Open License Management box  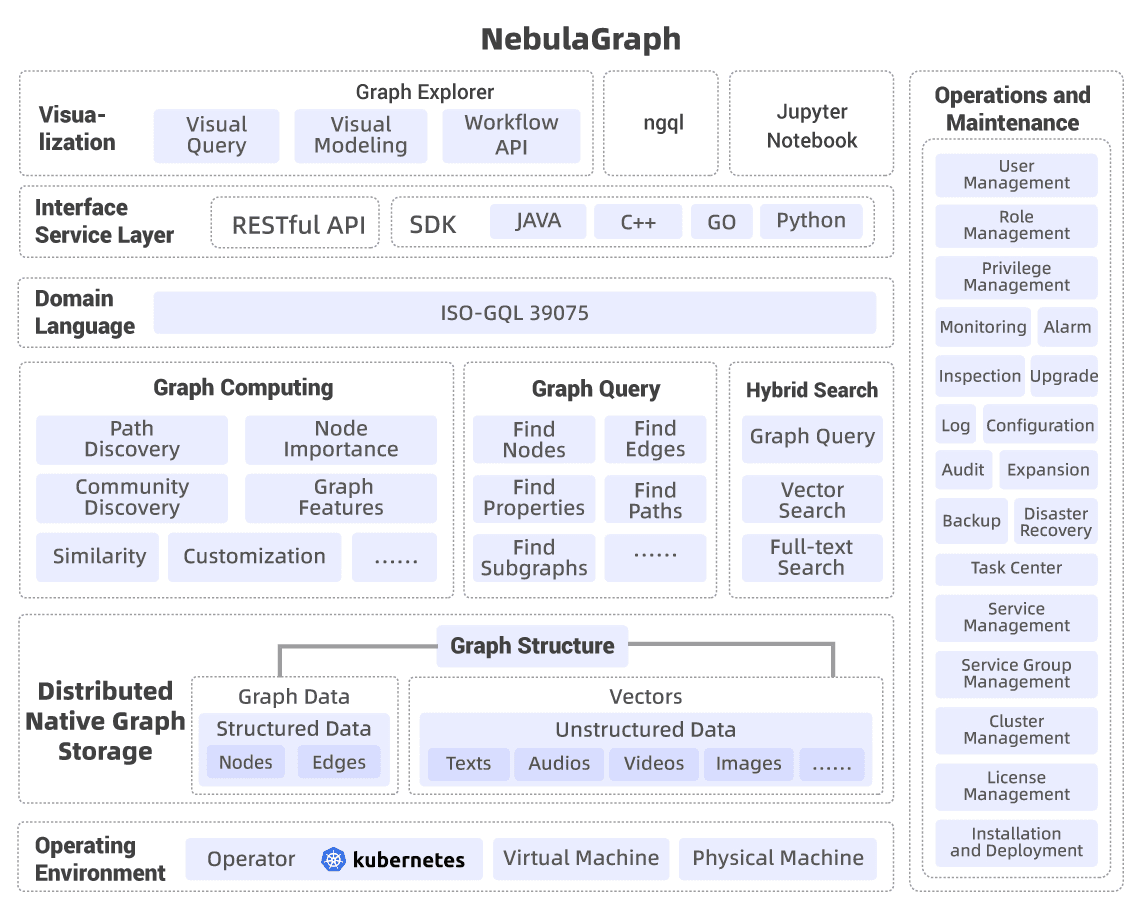pos(1016,786)
